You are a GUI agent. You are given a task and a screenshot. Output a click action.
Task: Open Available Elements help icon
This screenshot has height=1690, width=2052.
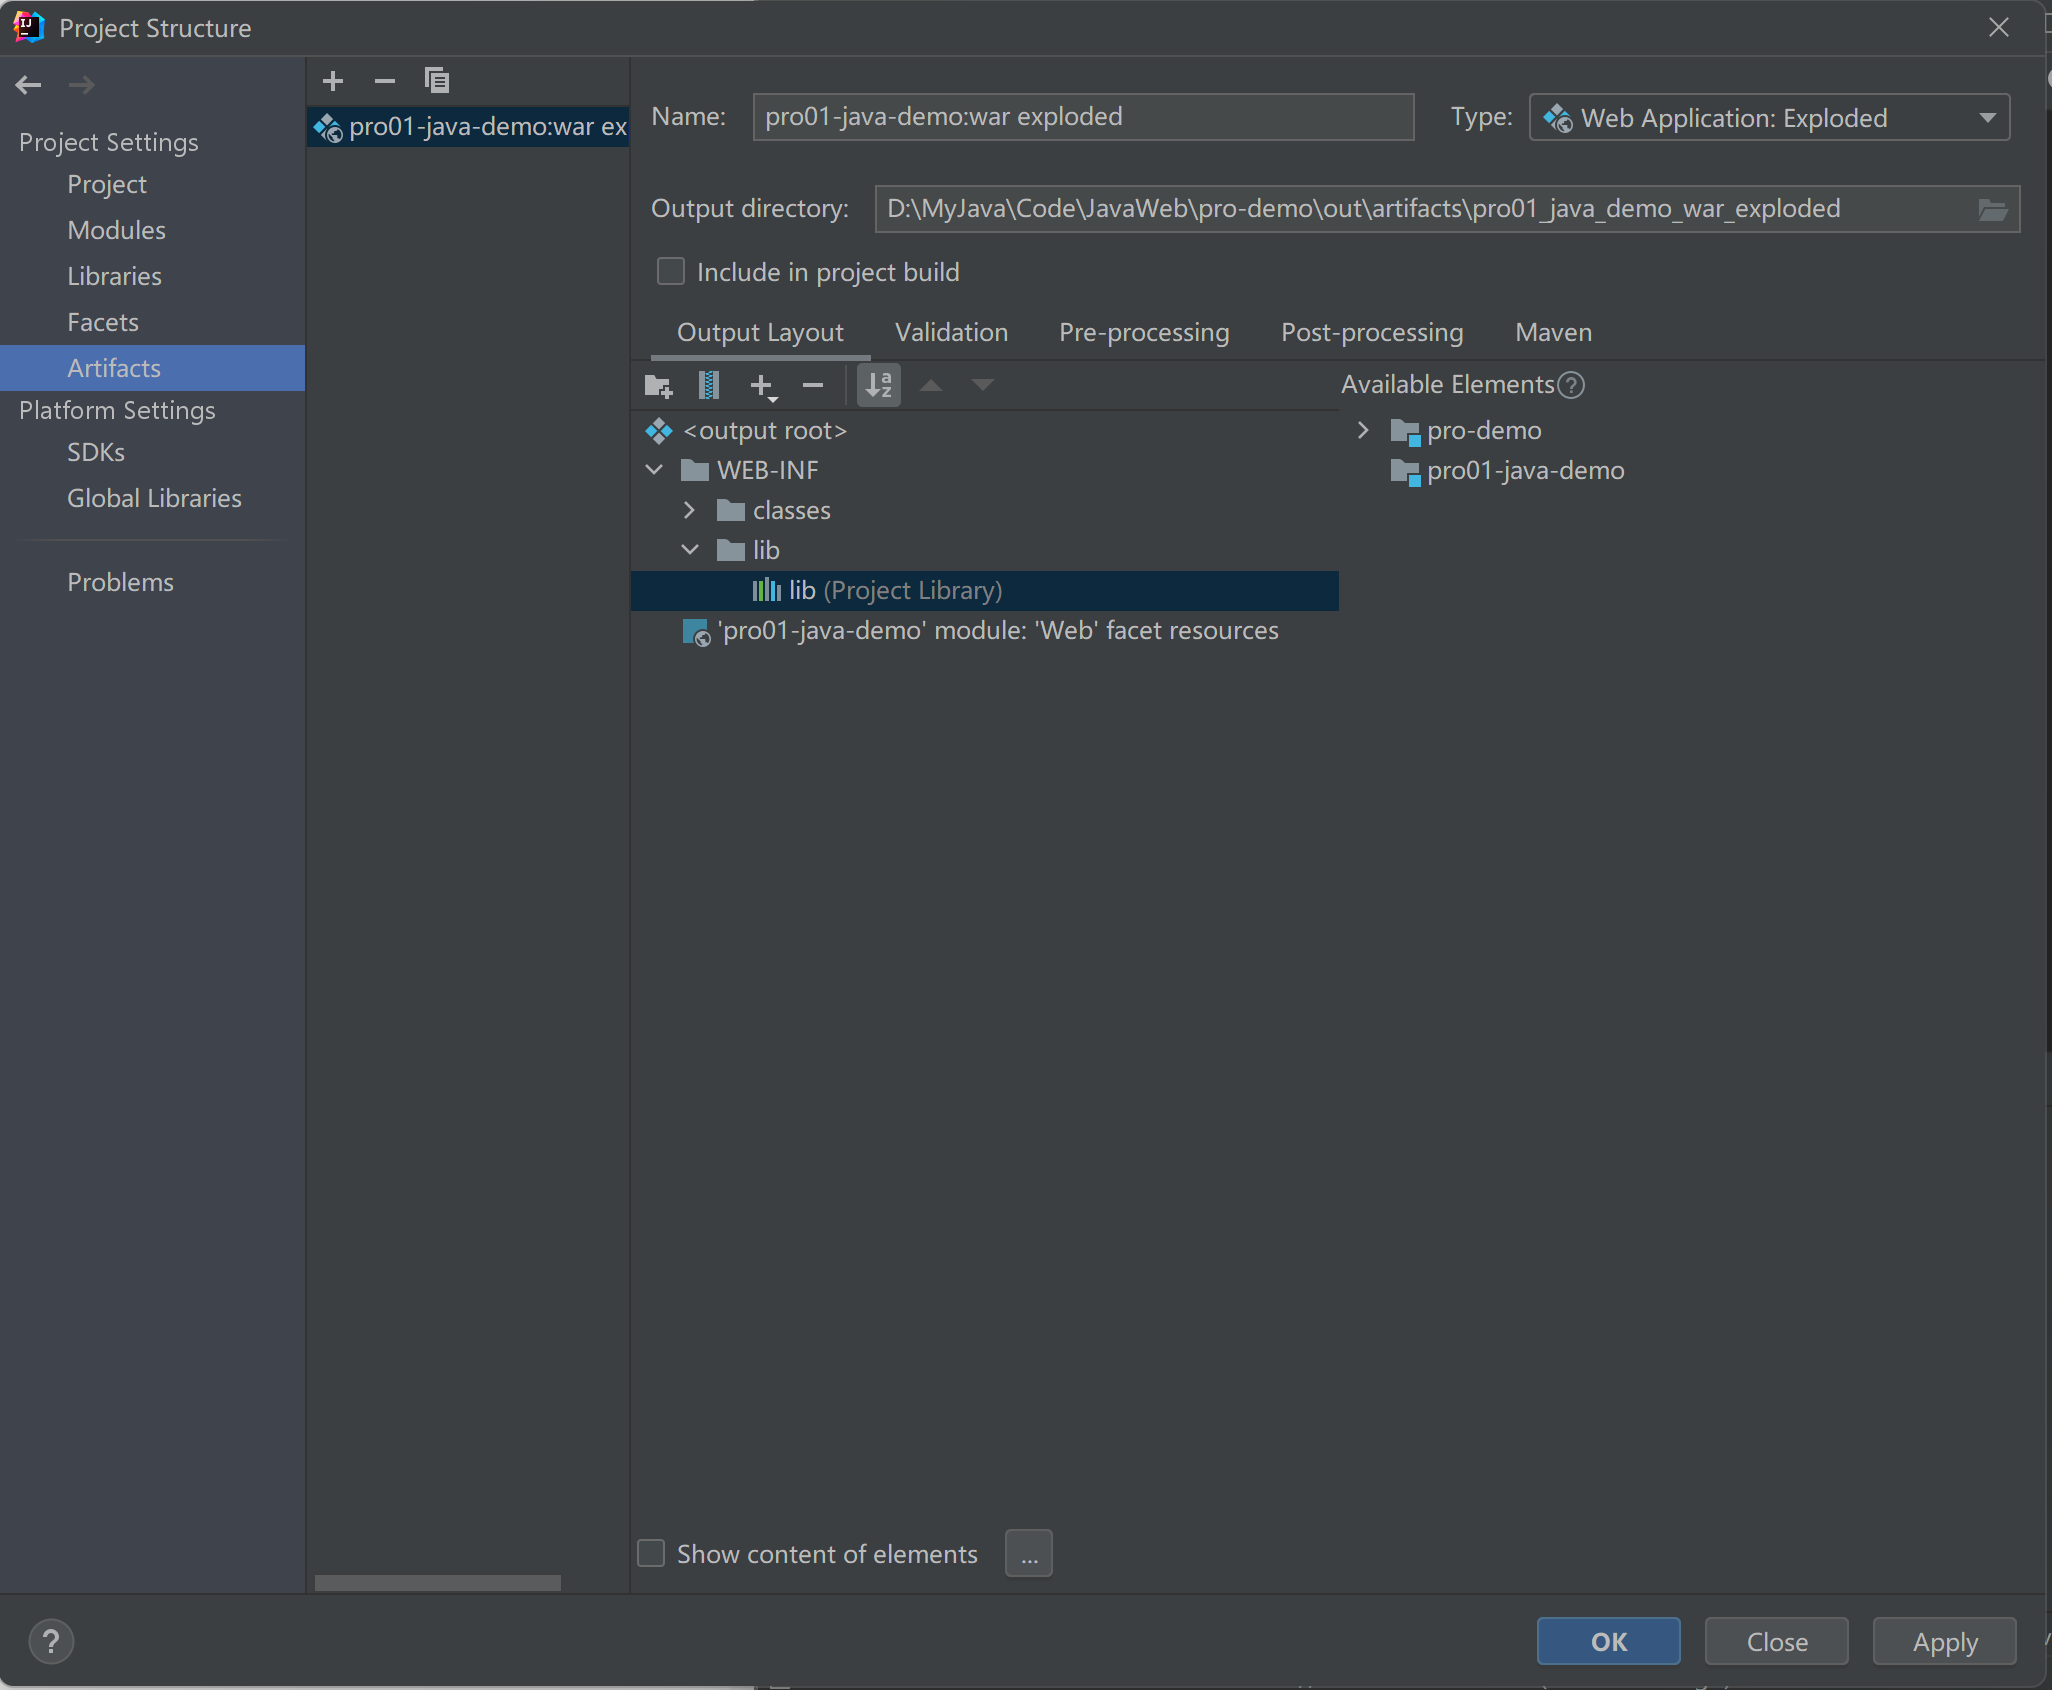(1572, 385)
